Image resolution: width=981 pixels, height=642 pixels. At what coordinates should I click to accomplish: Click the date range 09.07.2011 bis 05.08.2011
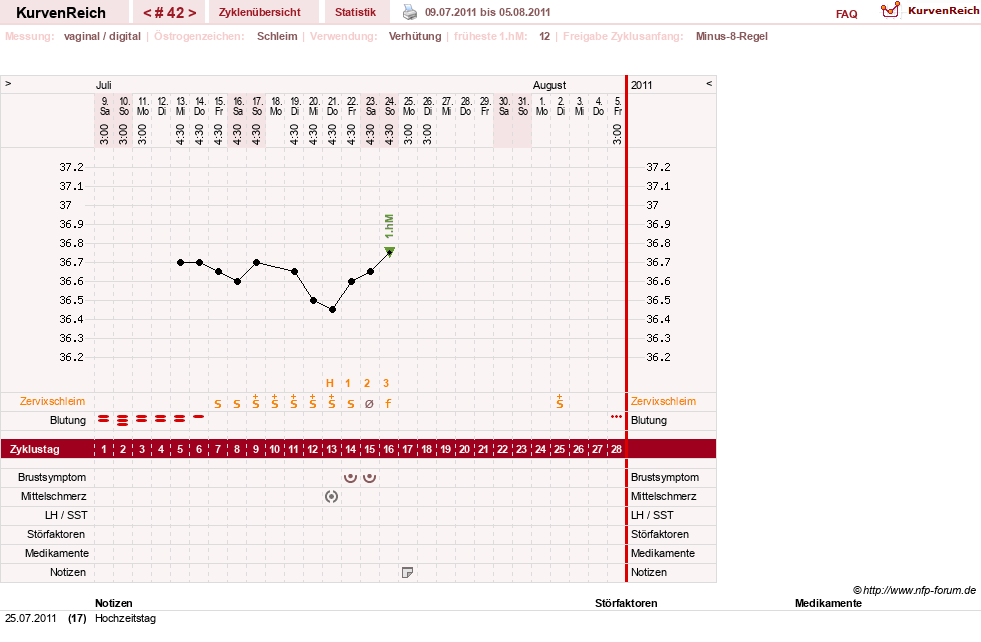click(x=487, y=12)
